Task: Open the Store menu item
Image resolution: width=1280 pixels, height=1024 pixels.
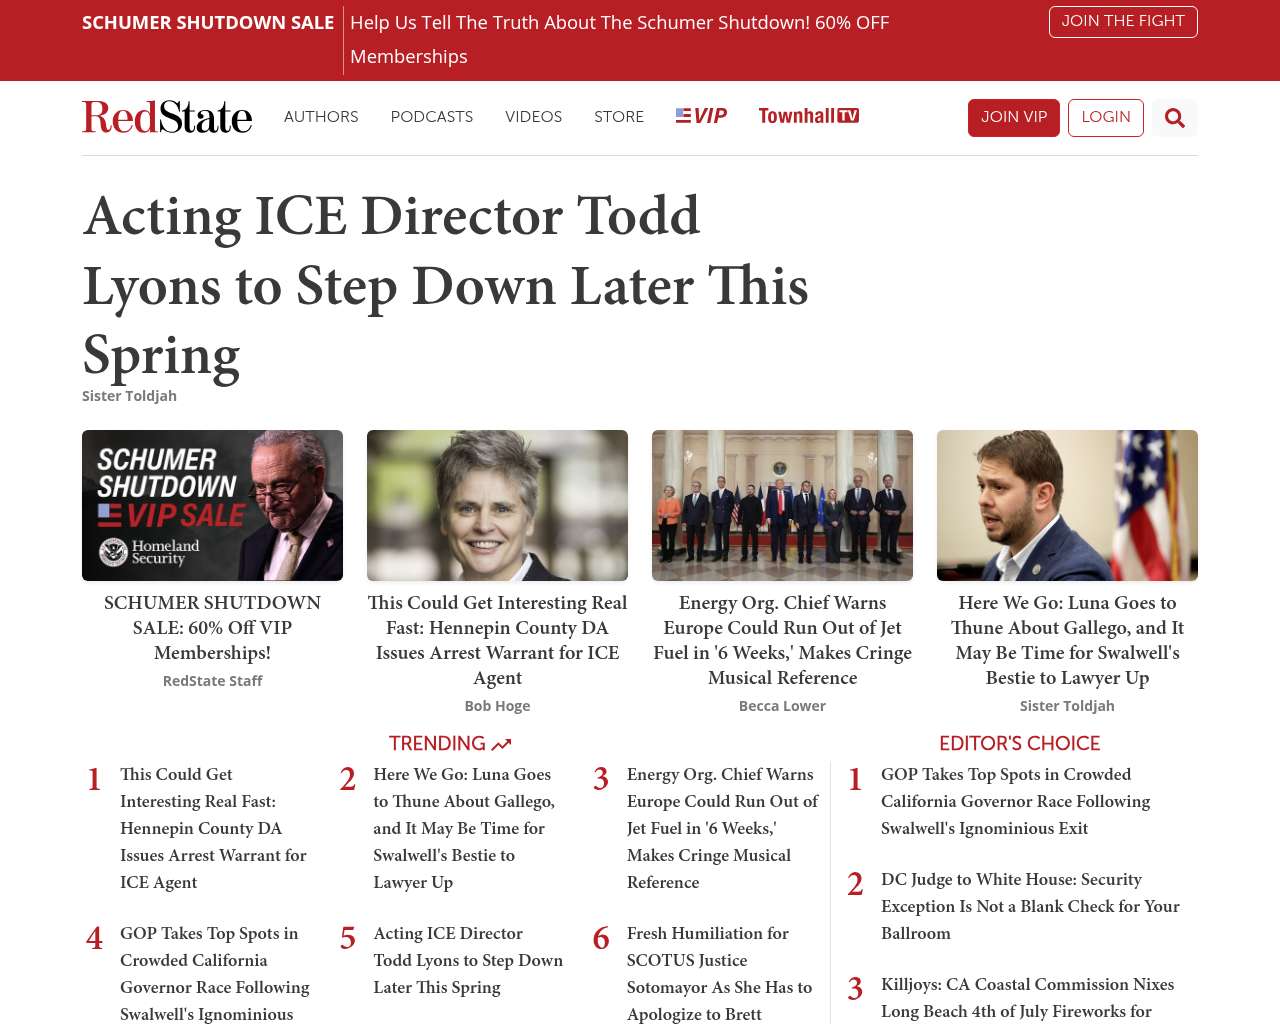Action: (619, 117)
